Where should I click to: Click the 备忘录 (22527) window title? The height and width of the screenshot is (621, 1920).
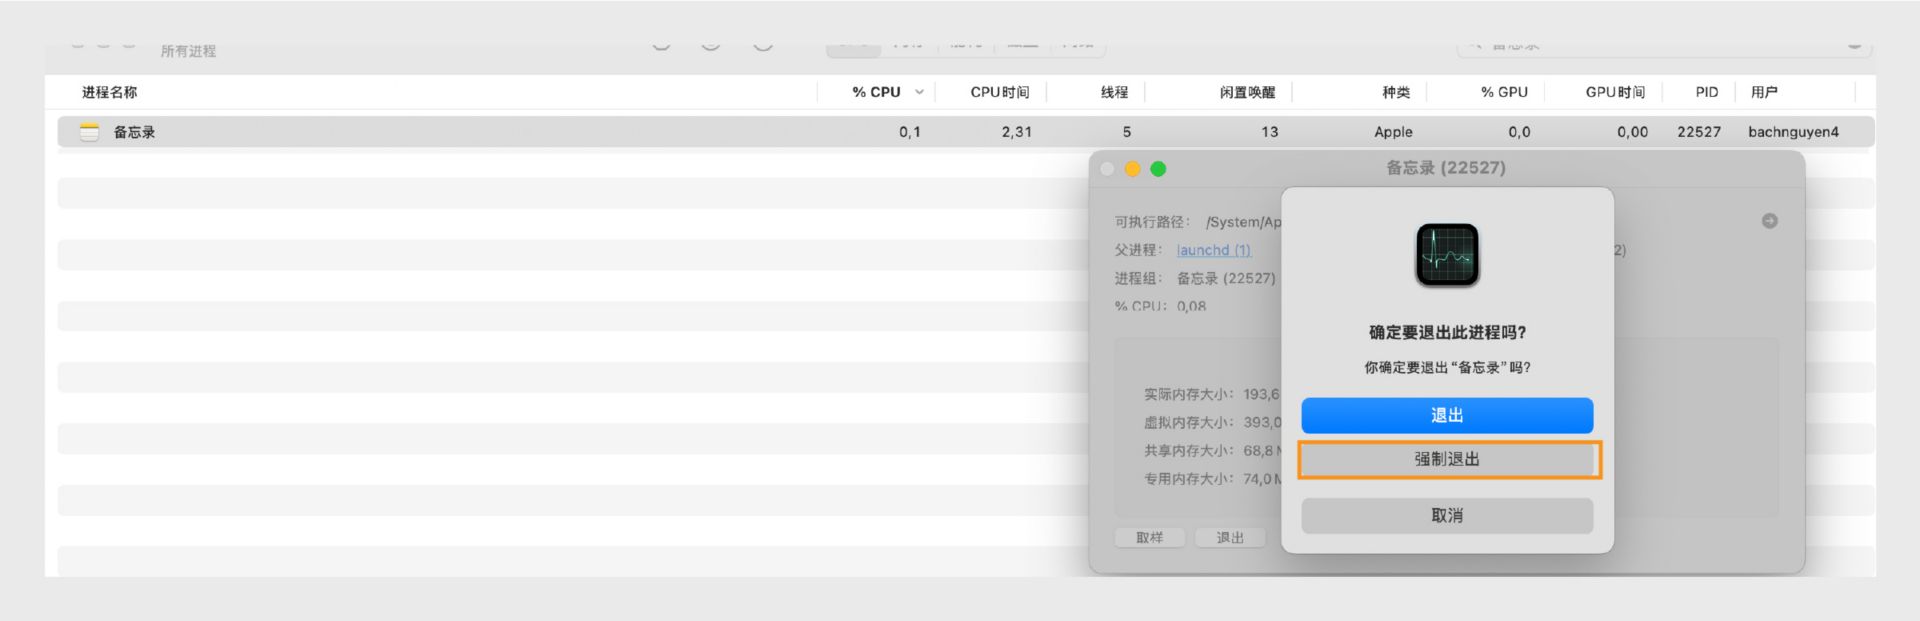point(1446,168)
